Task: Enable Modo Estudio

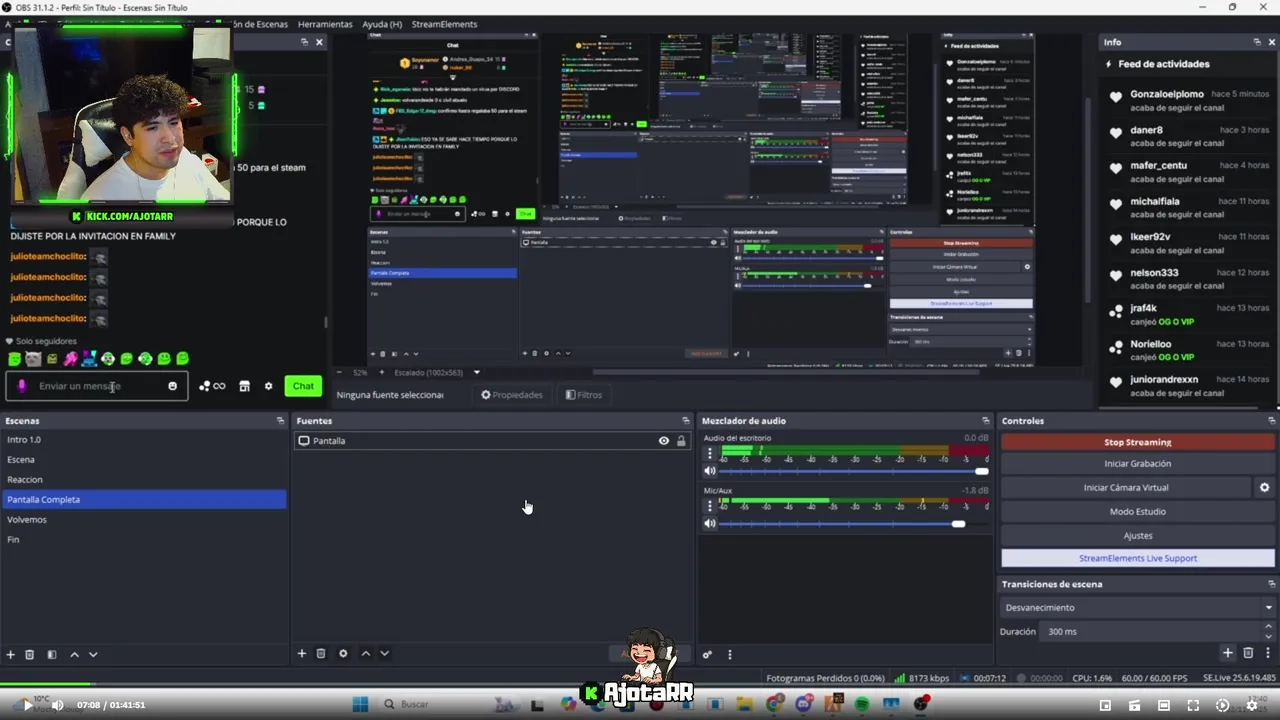Action: 1138,511
